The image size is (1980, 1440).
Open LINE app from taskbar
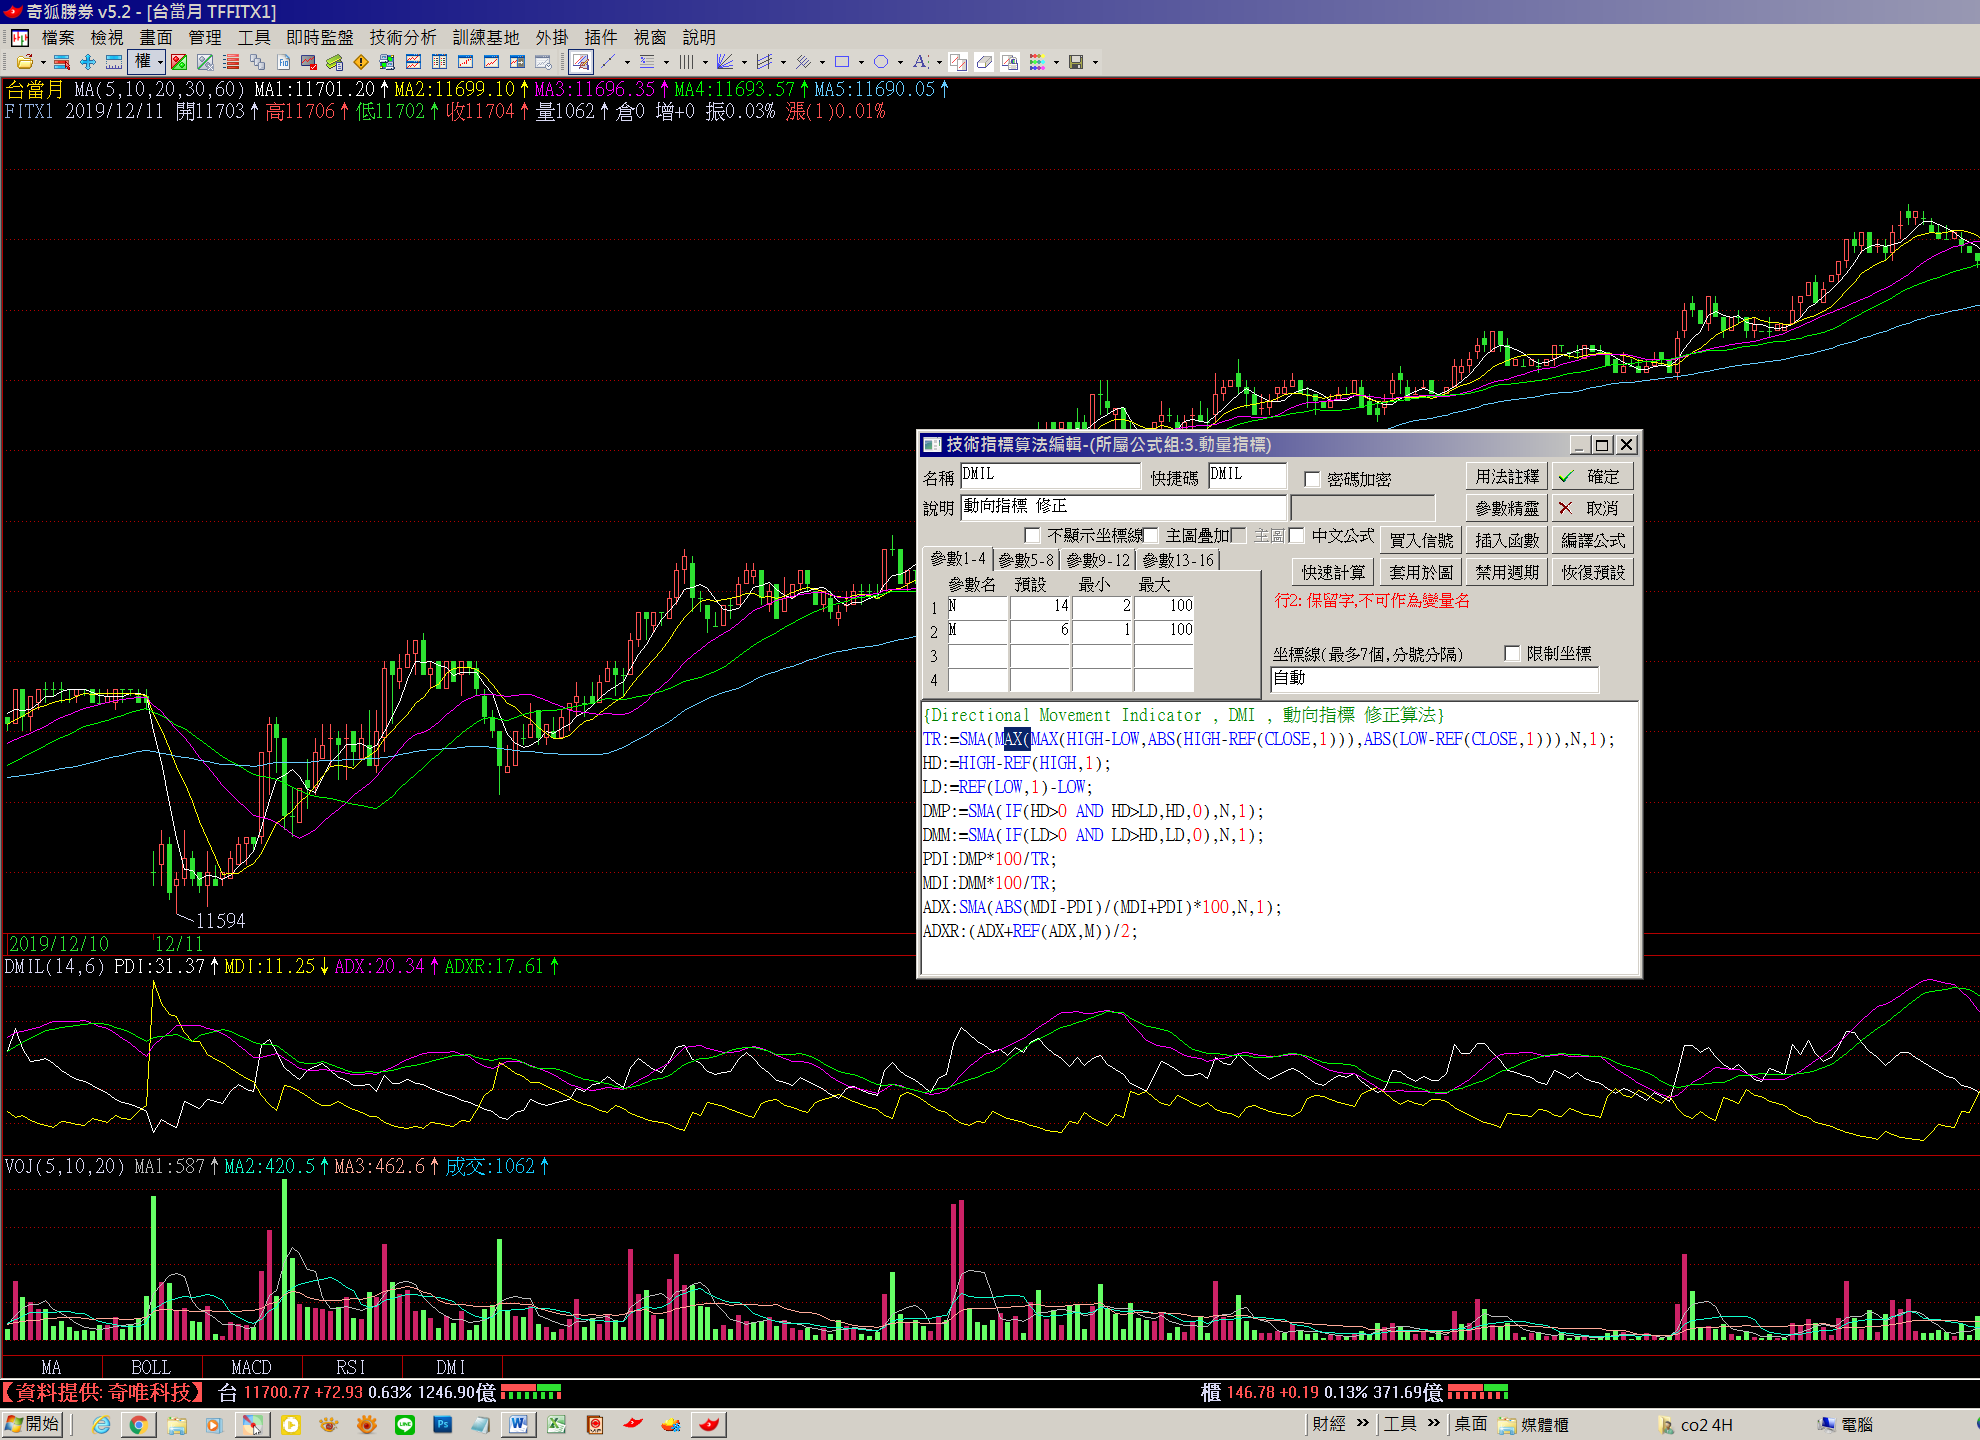coord(405,1425)
